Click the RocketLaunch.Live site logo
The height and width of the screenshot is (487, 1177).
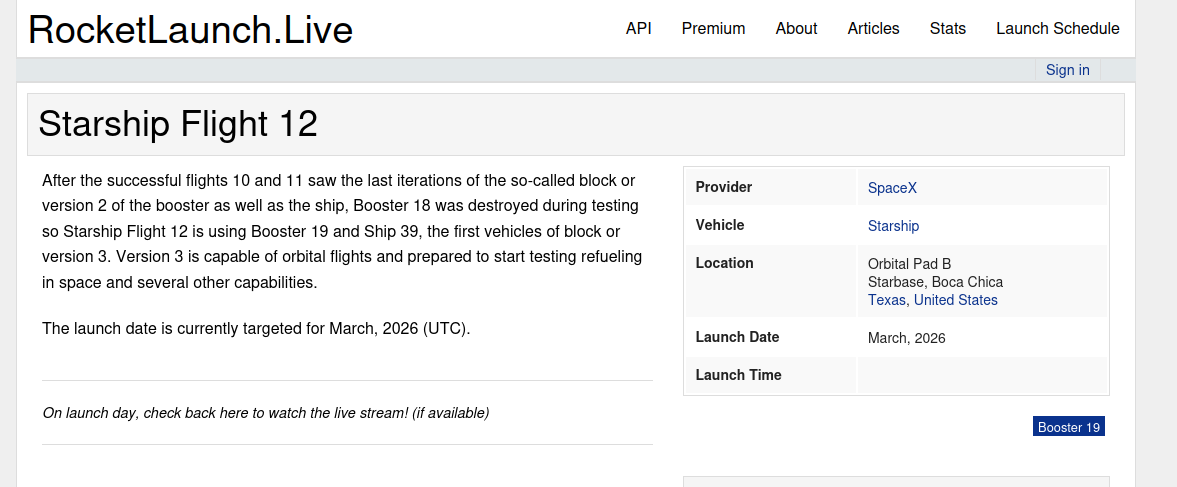tap(190, 30)
